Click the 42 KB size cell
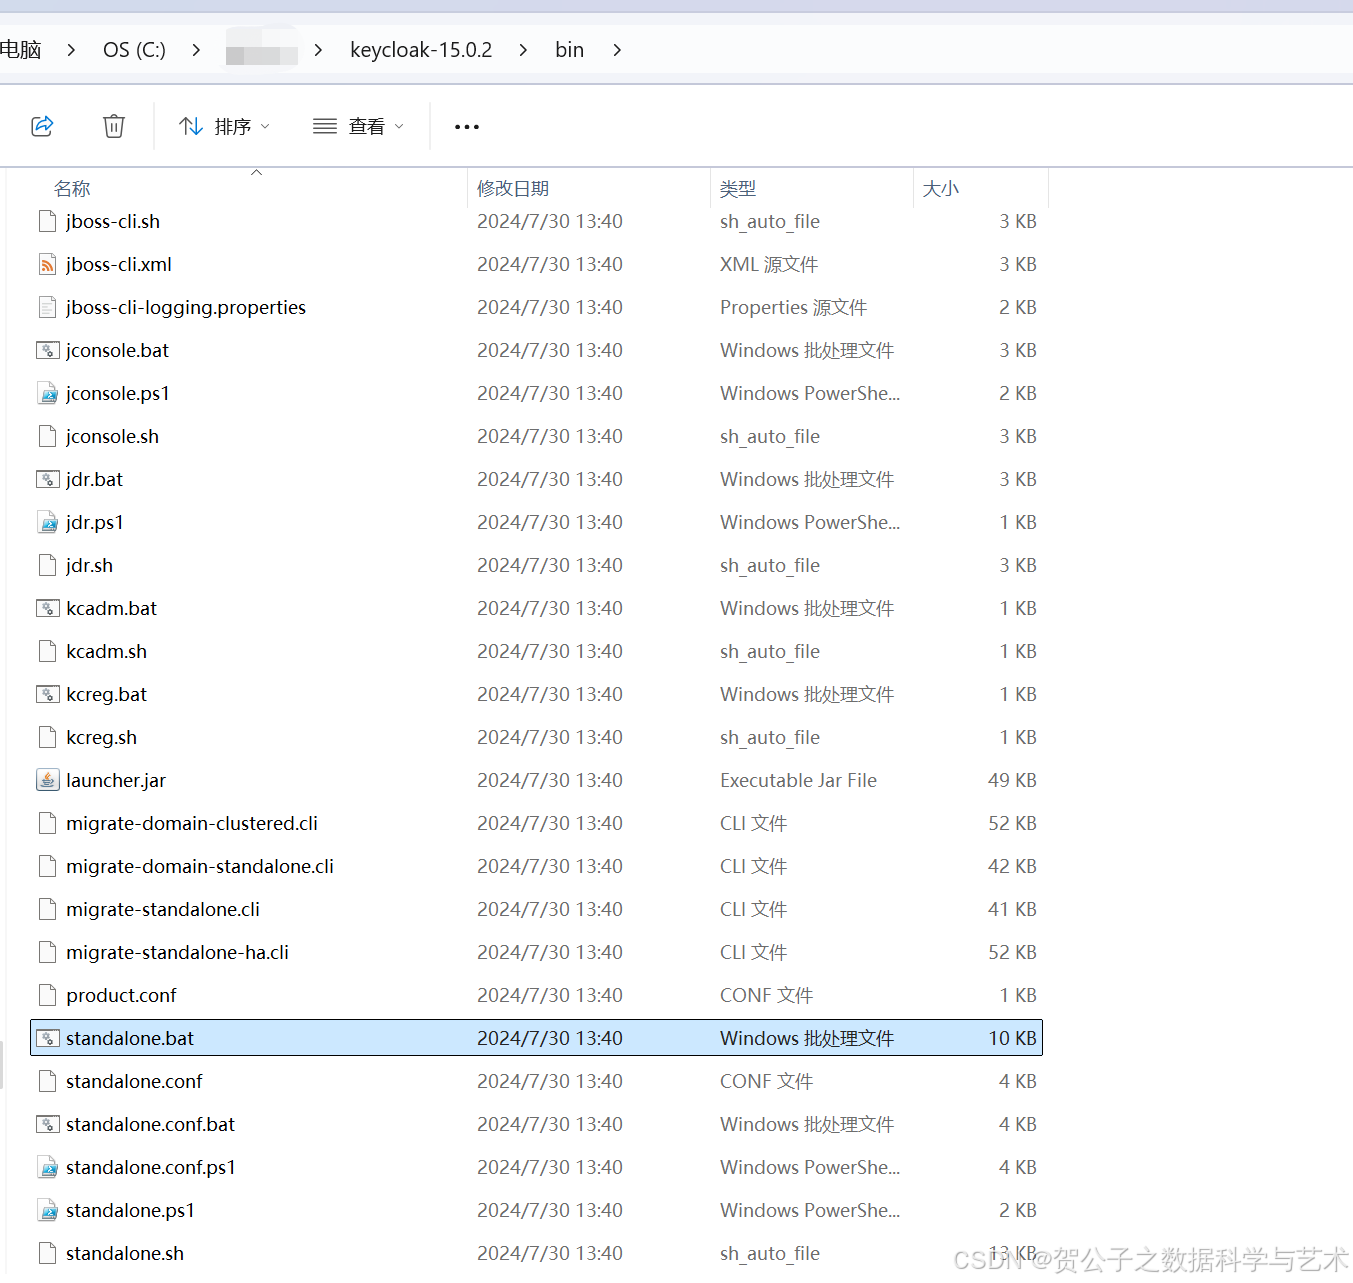Viewport: 1353px width, 1283px height. click(x=1012, y=866)
